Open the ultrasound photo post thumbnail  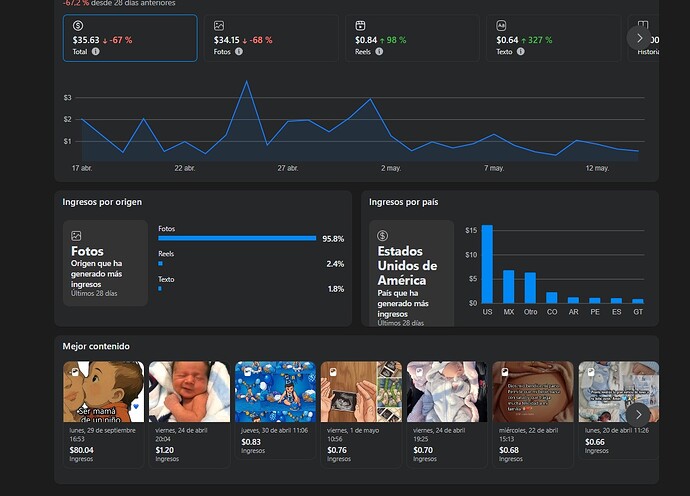361,392
